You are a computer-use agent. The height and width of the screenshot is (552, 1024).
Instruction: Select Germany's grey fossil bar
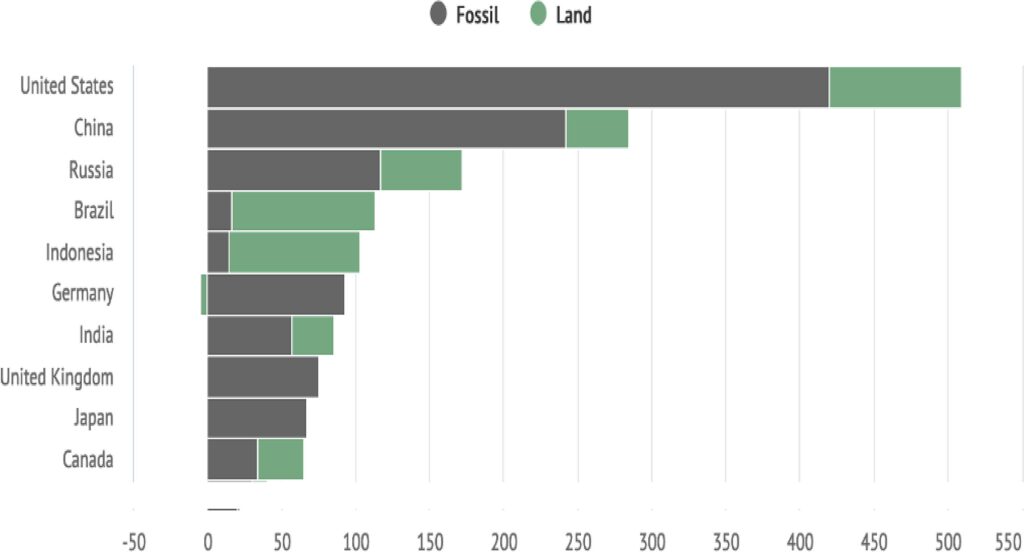(275, 294)
